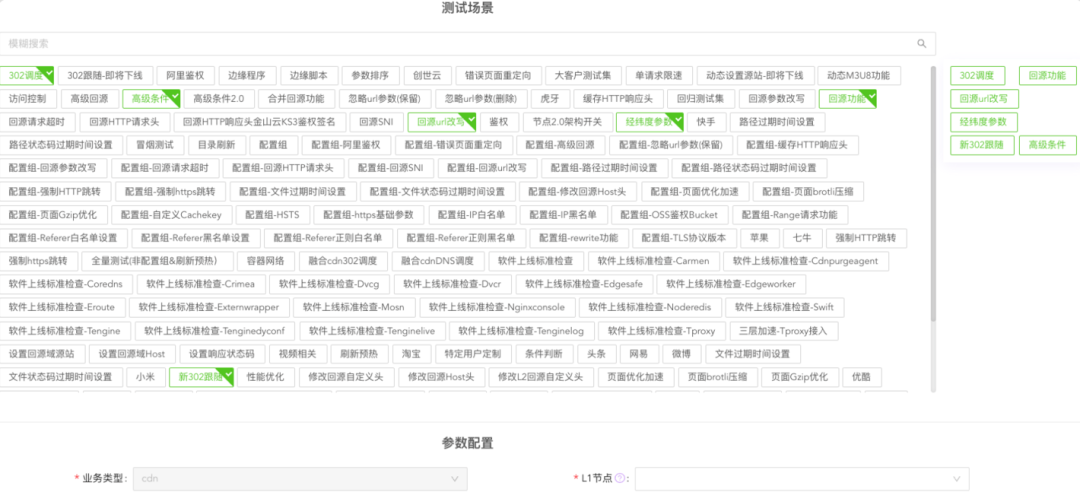
Task: Select the 302跟随-即将下线 scenario tag
Action: pos(105,76)
